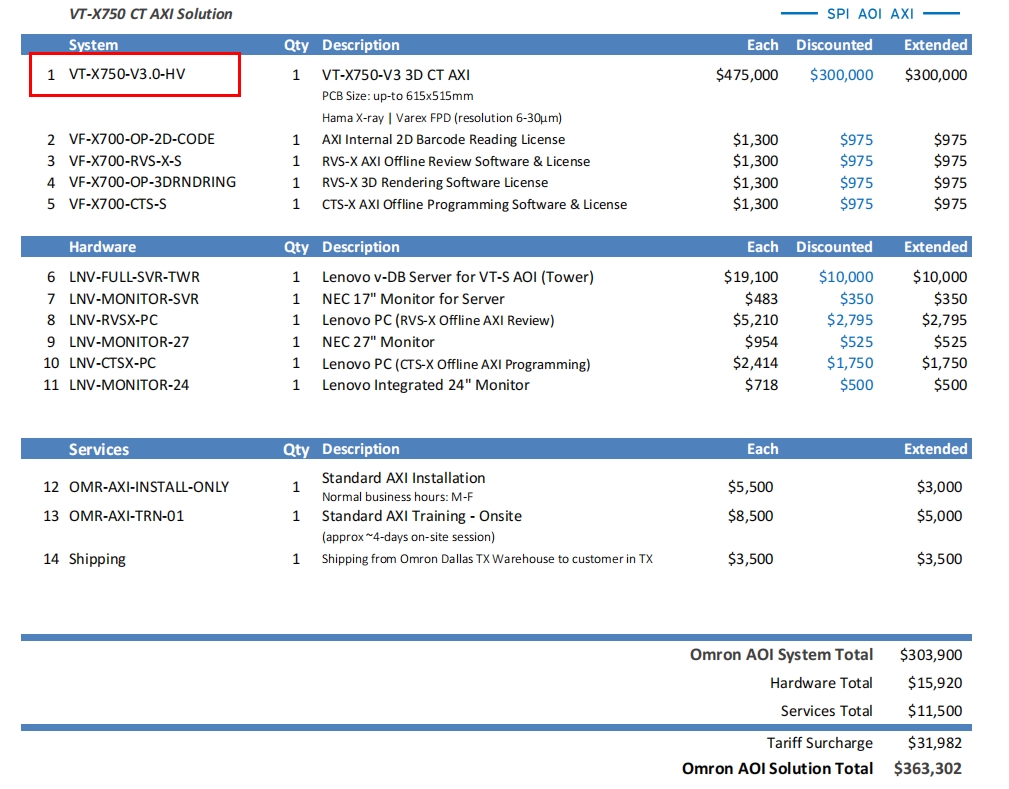Image resolution: width=1009 pixels, height=789 pixels.
Task: Click the Hama X-ray Varex FPD note
Action: pyautogui.click(x=442, y=118)
